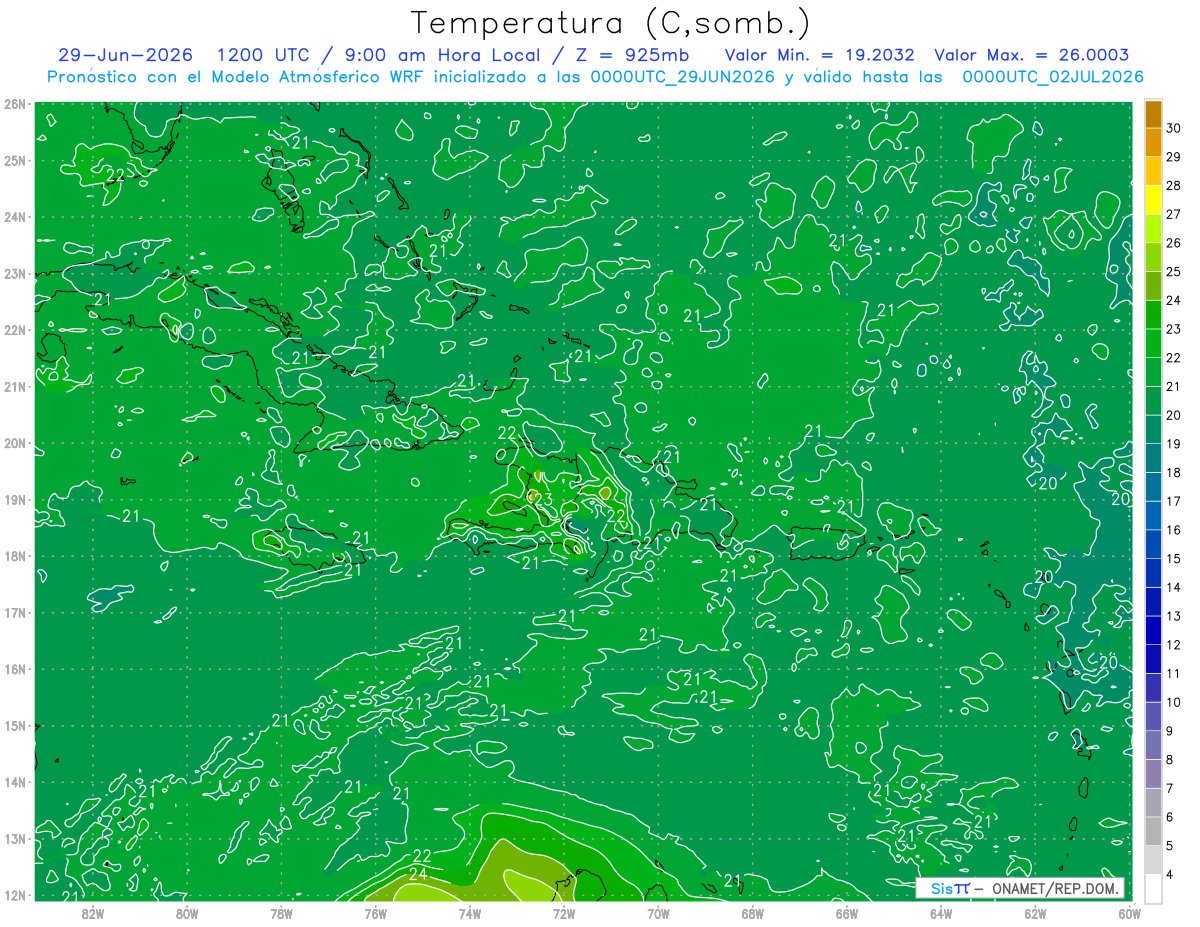Click 'Valor Min. = 19.2032' text
Screen dimensions: 1200x927
(x=819, y=56)
